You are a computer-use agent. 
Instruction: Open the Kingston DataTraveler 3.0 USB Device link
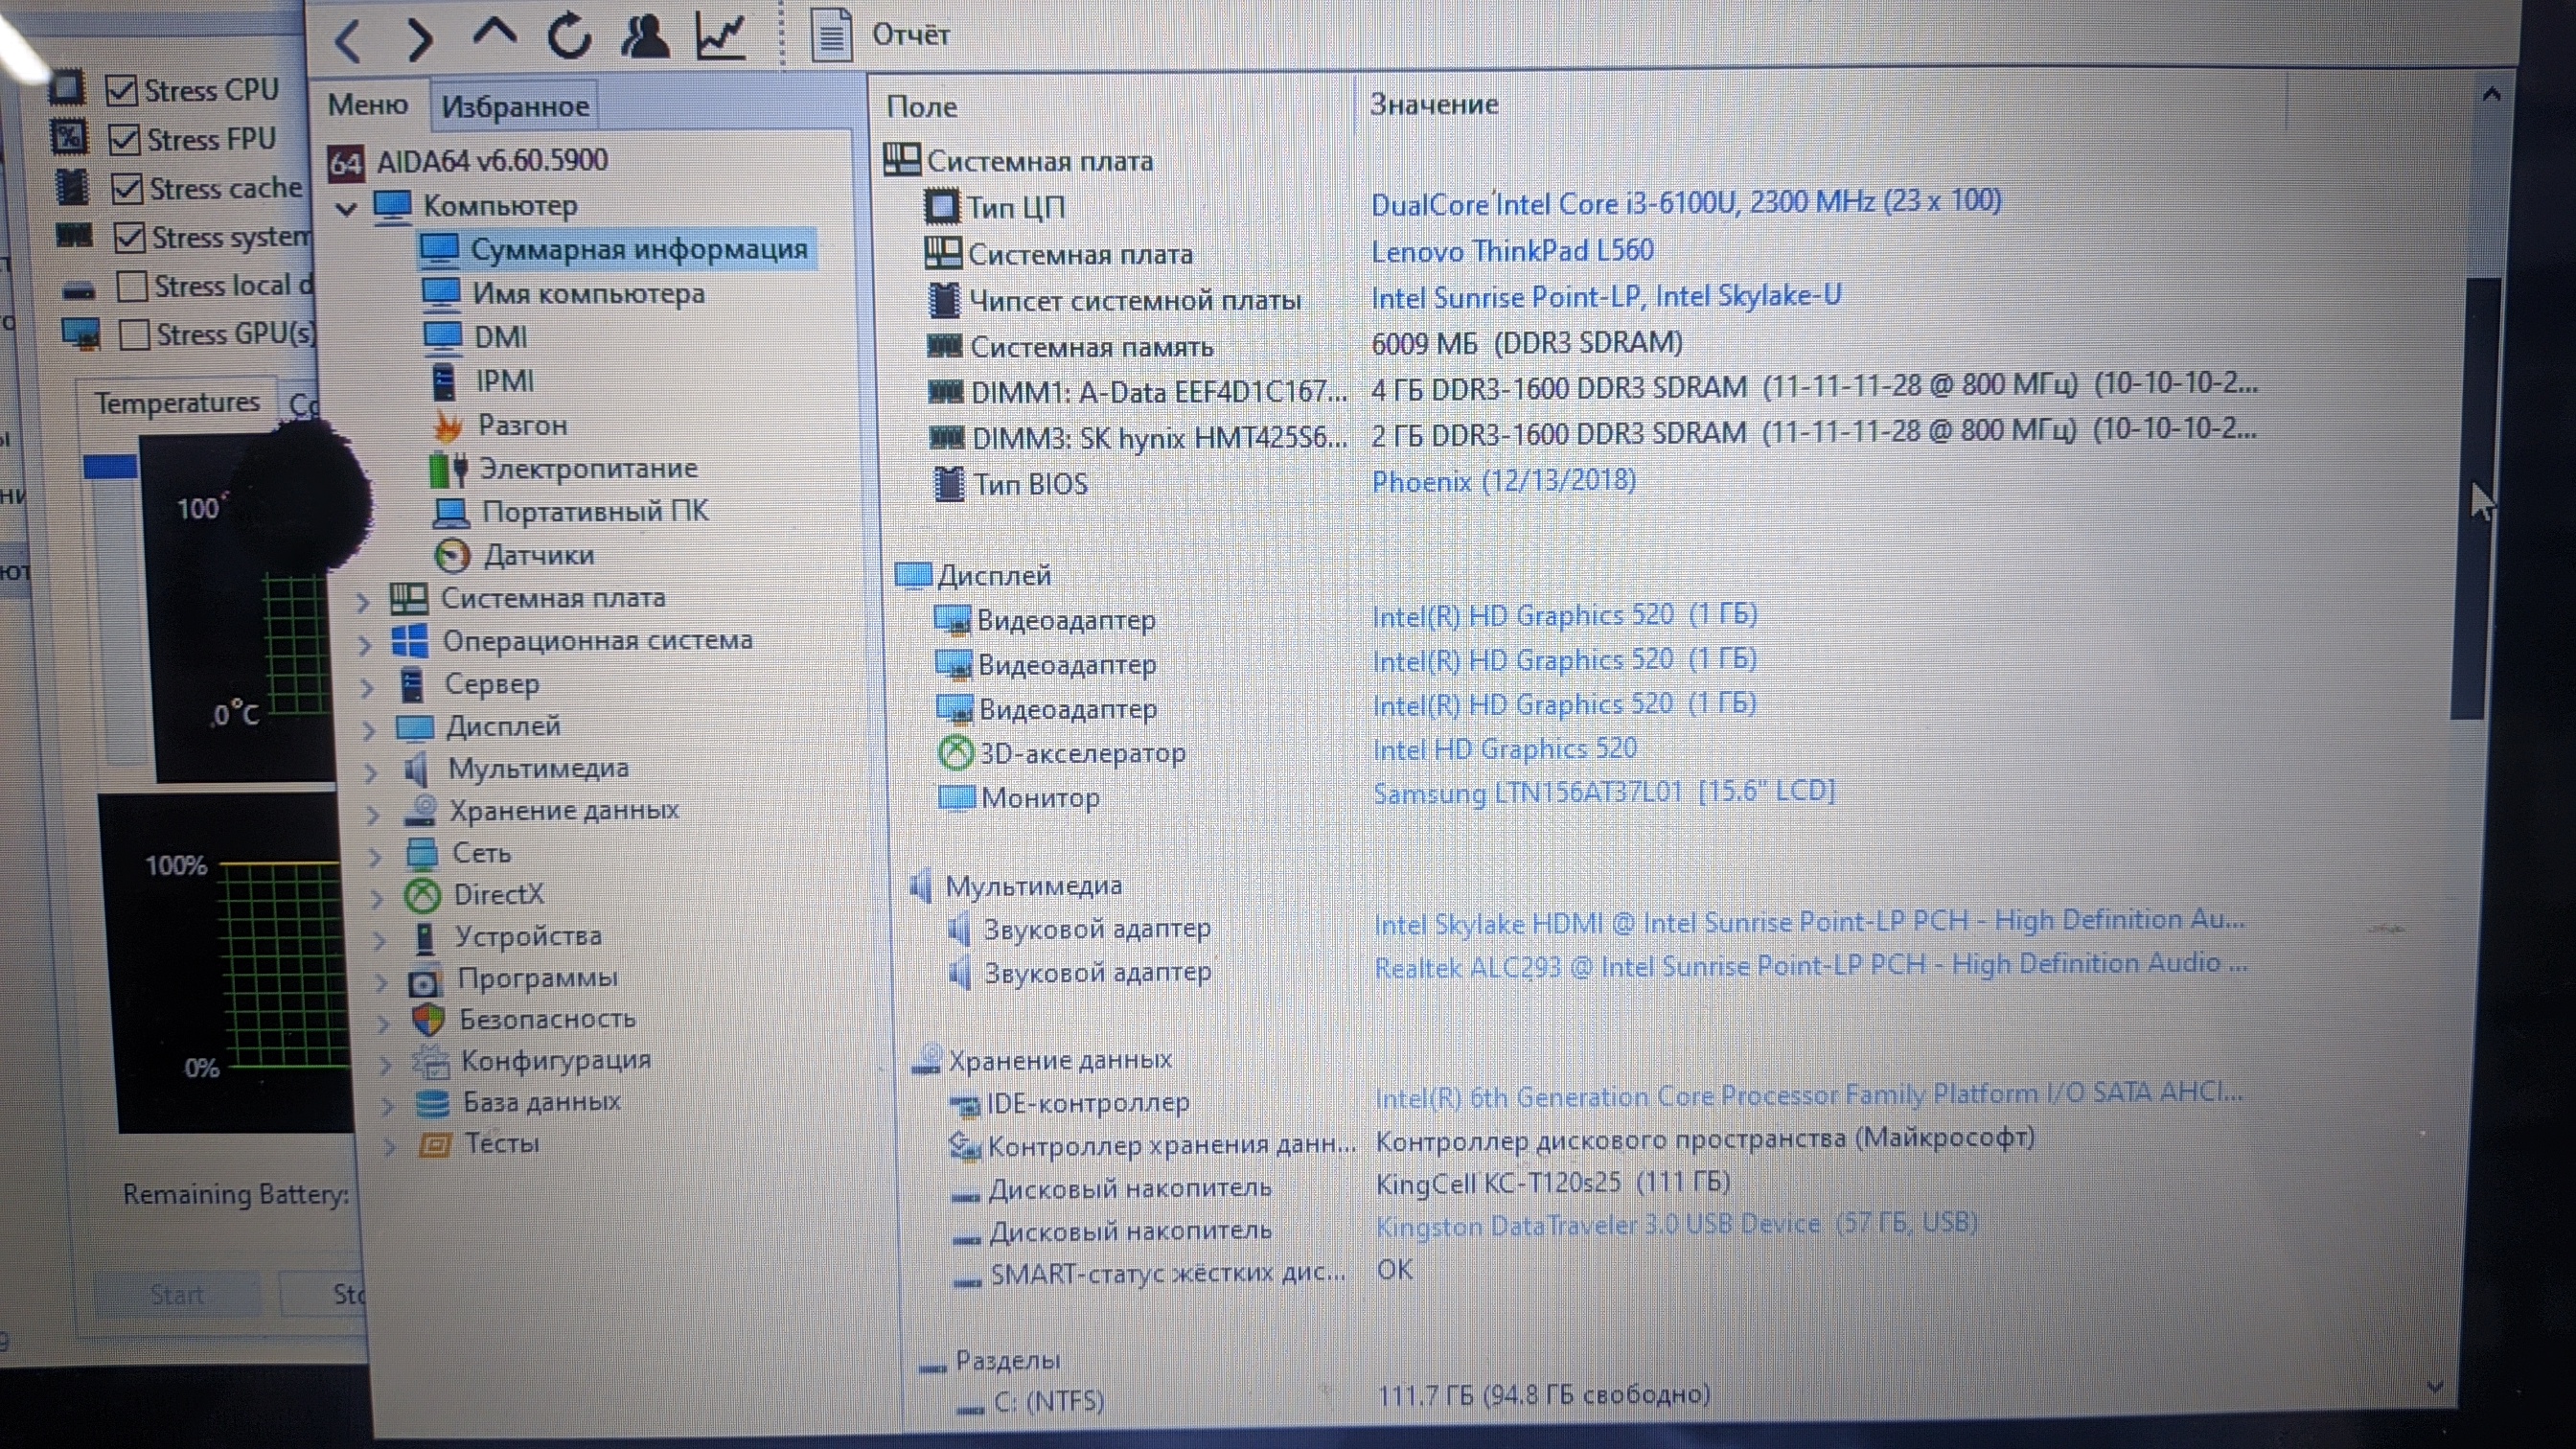coord(1677,1225)
